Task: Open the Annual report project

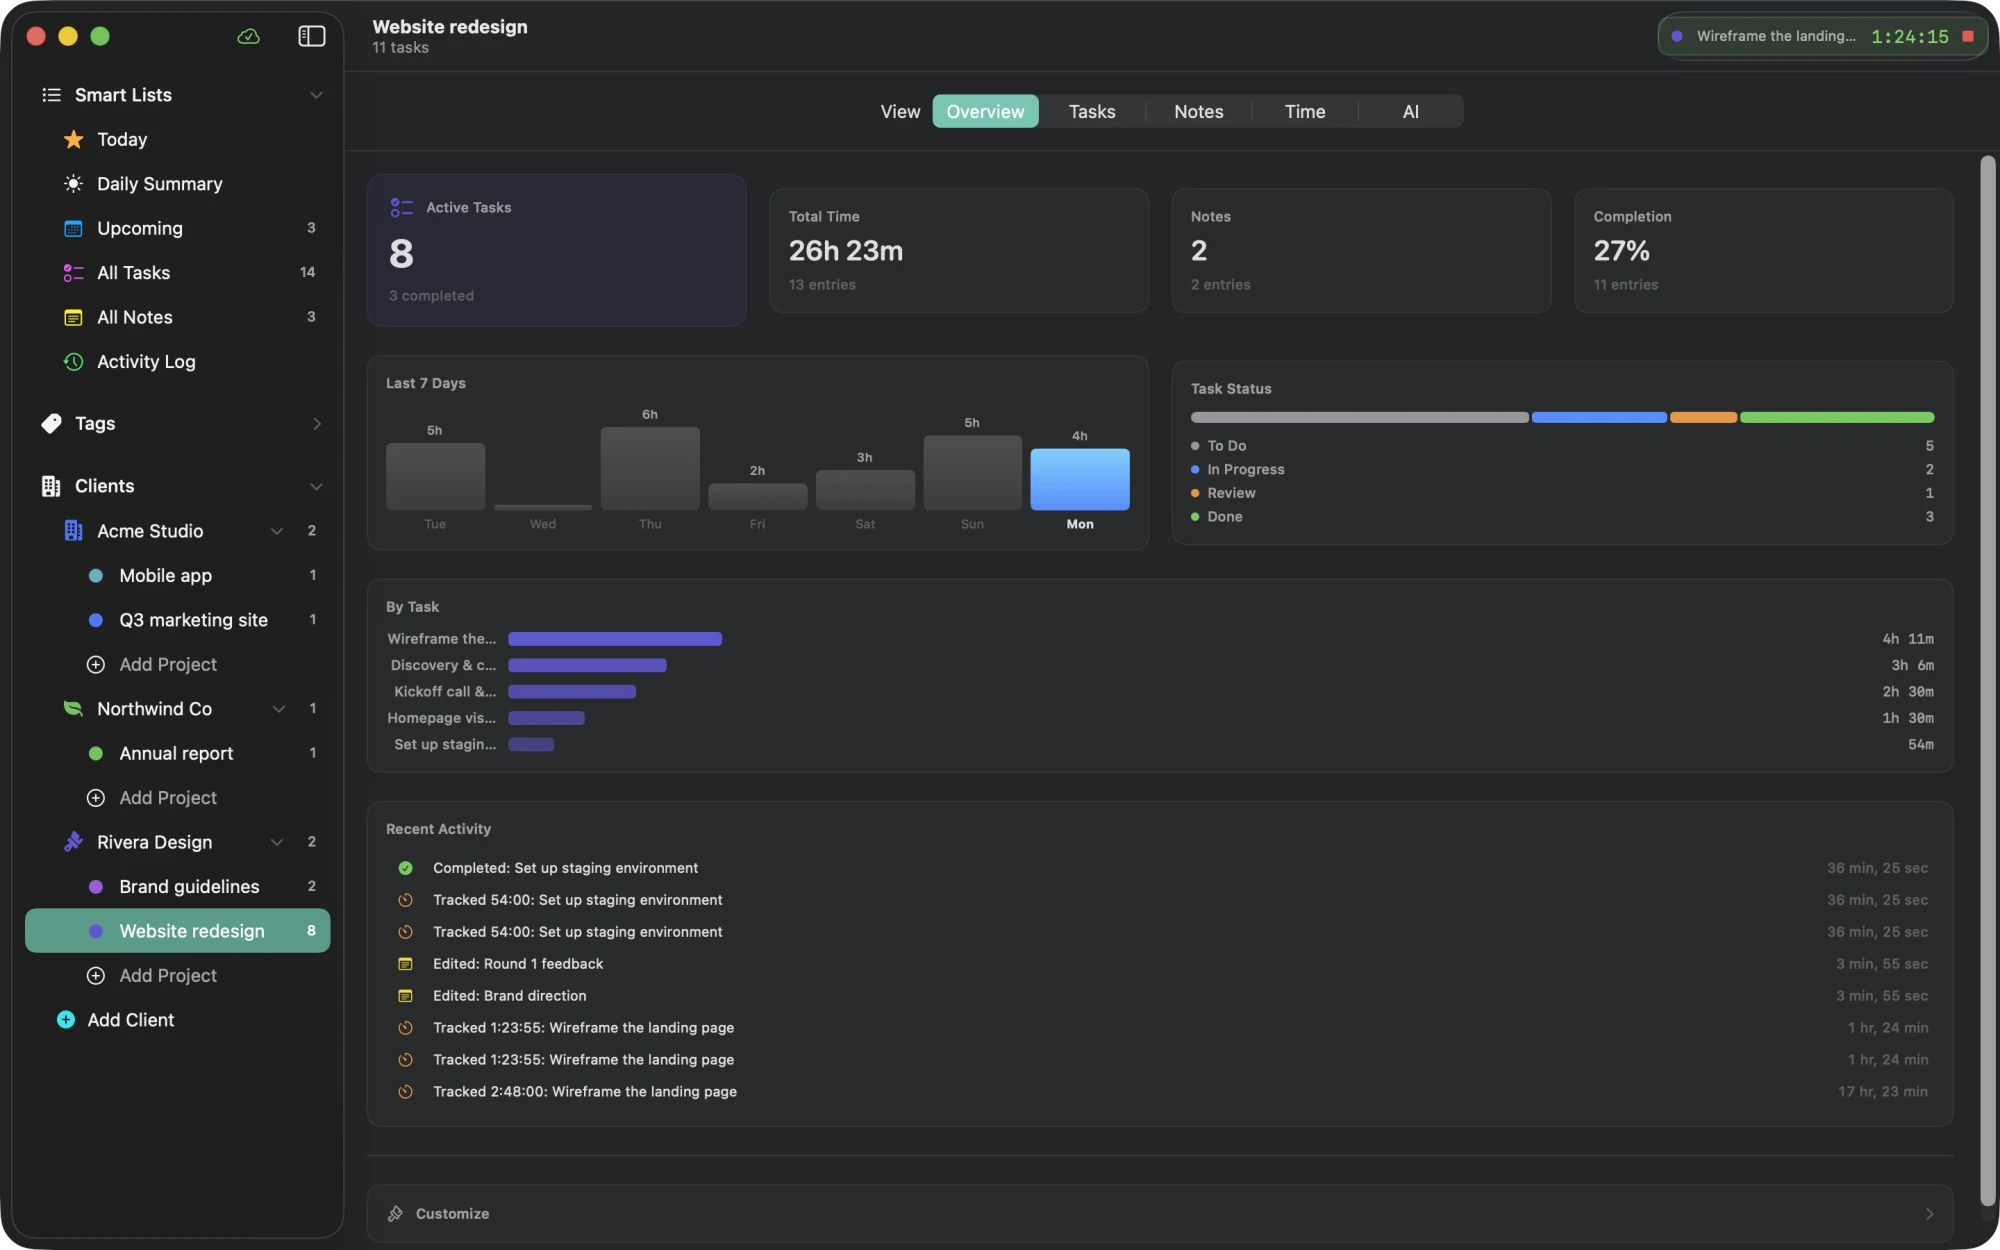Action: coord(178,753)
